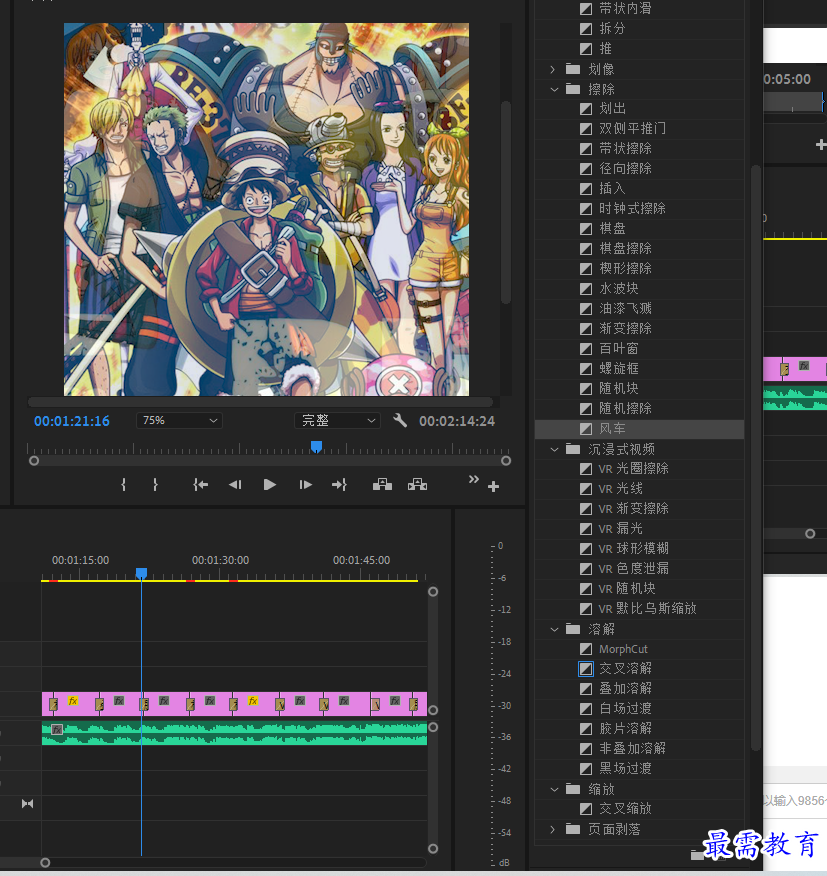Click the 交叉溶解 transition icon
Image resolution: width=827 pixels, height=876 pixels.
(x=586, y=669)
